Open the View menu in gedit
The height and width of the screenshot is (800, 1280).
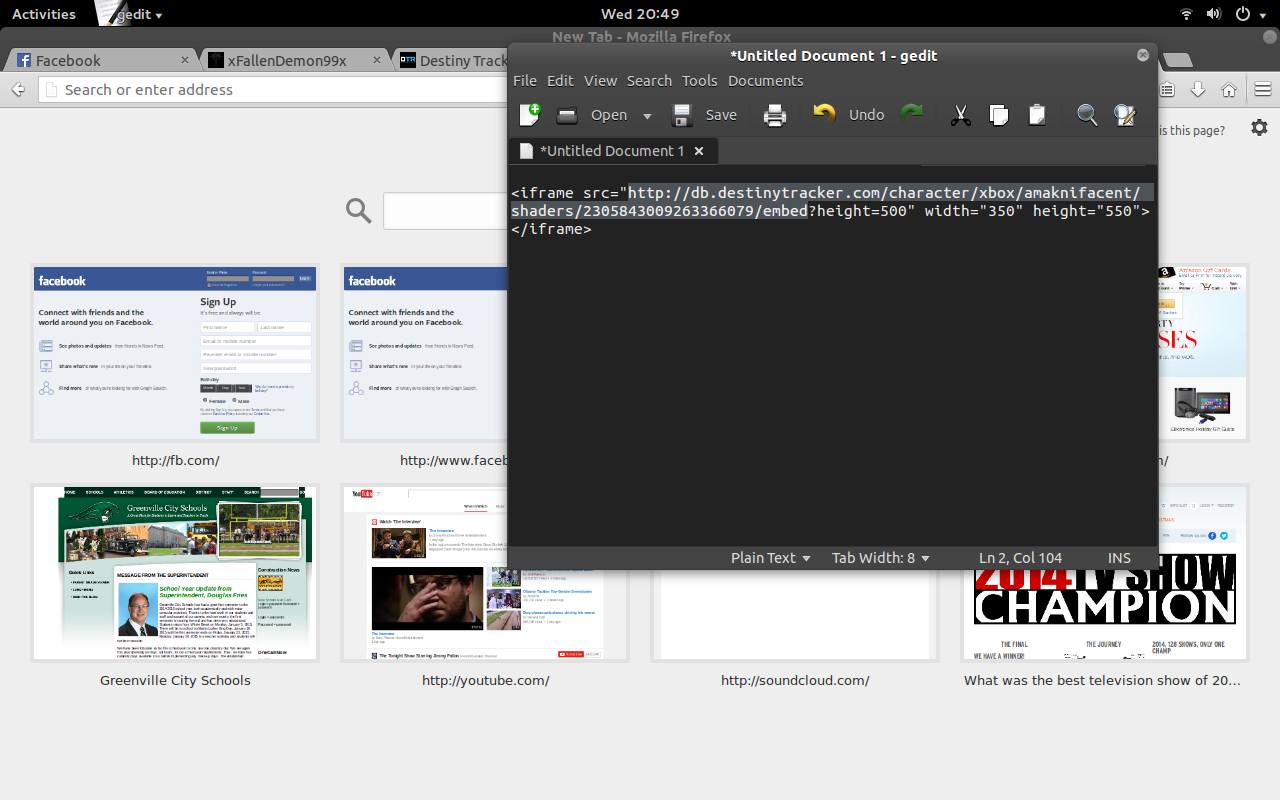click(x=601, y=81)
